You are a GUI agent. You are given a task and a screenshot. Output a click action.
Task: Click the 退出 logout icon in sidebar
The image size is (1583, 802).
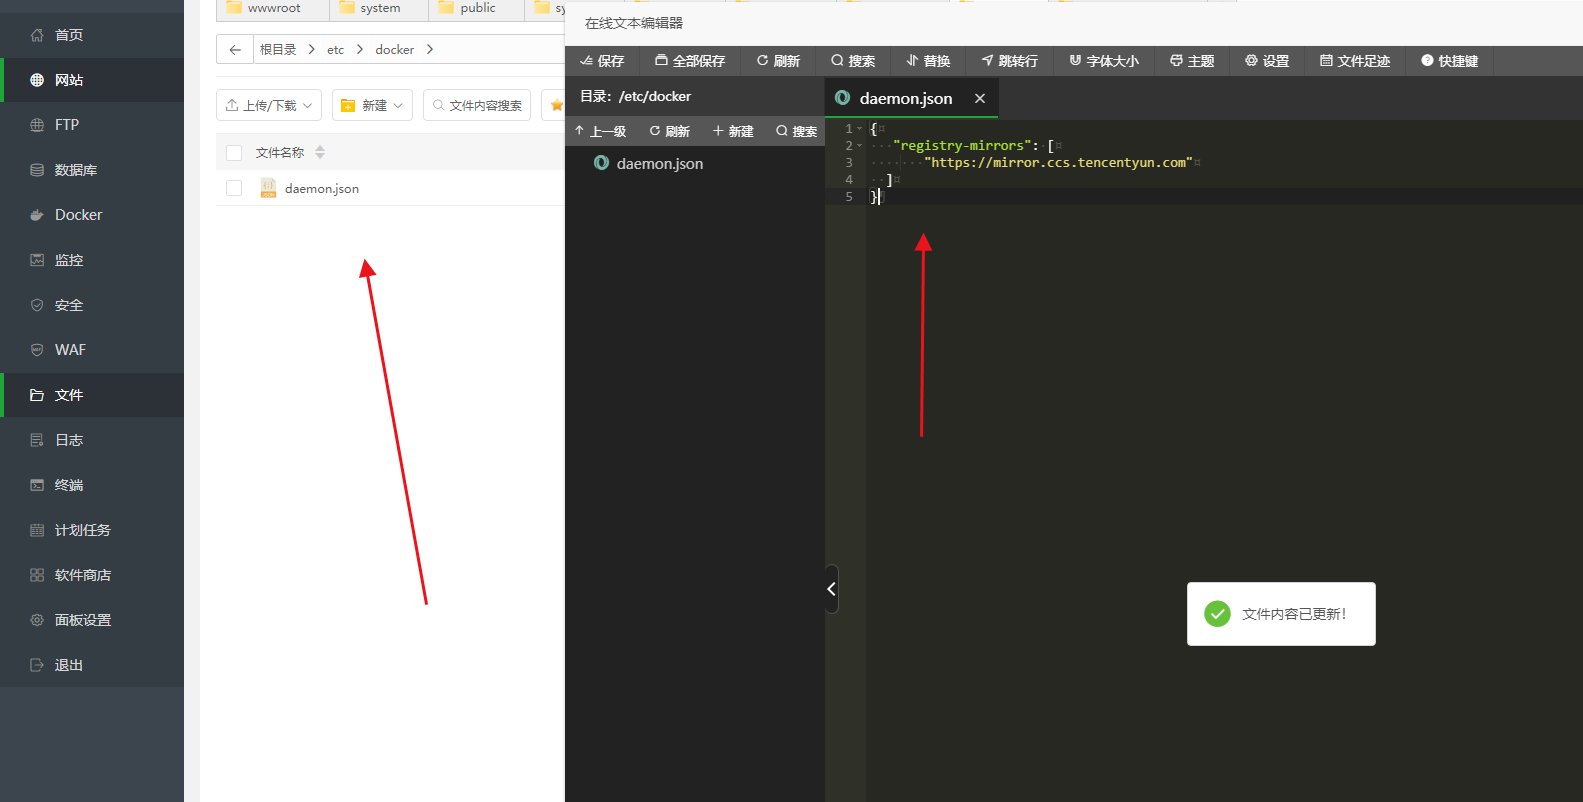click(37, 665)
